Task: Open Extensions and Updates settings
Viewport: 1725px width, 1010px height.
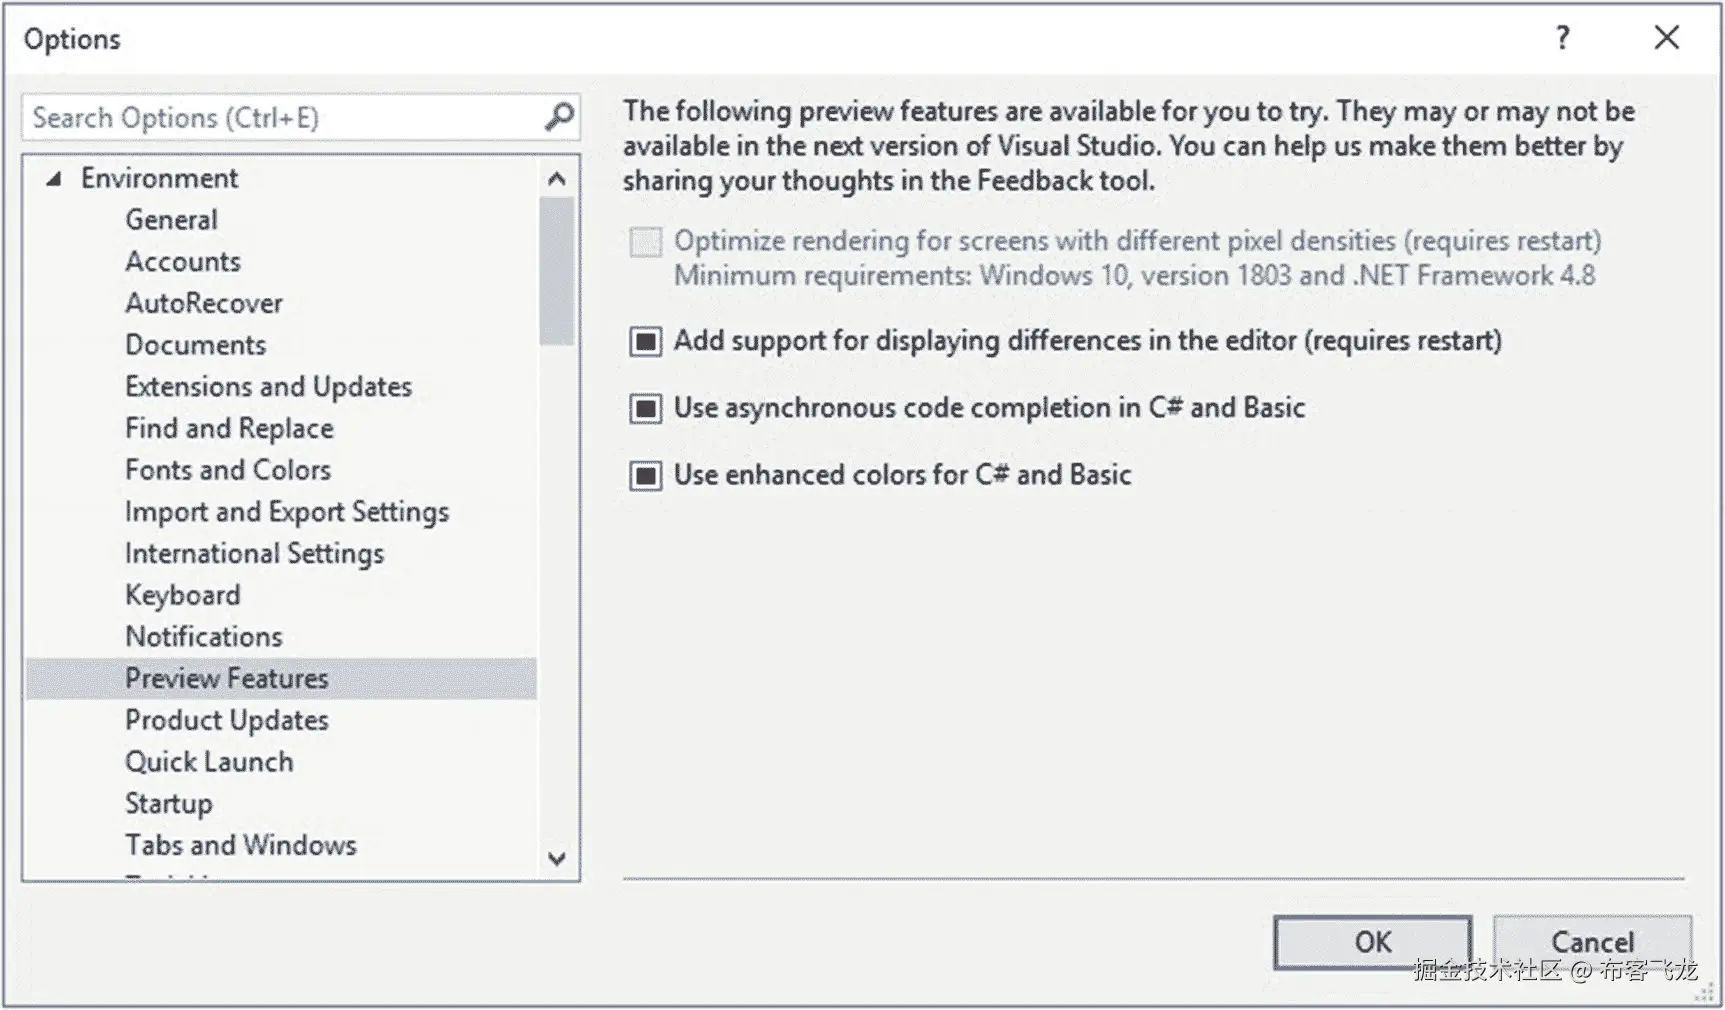Action: pos(268,387)
